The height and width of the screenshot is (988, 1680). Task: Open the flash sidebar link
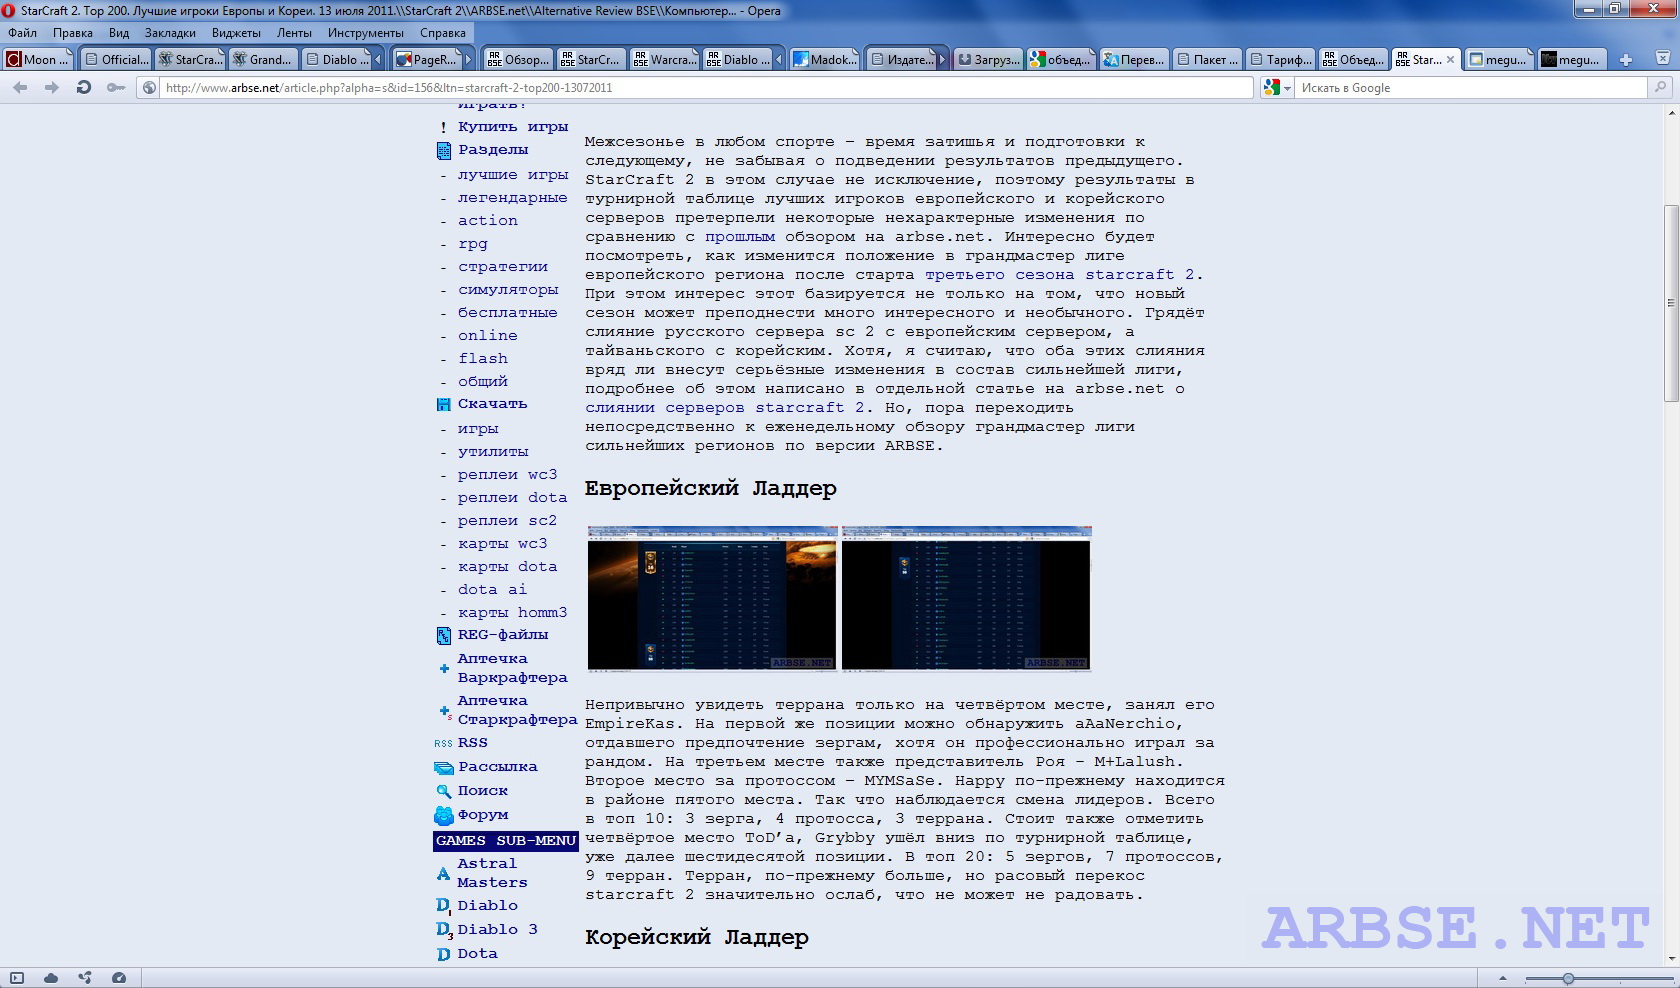click(x=483, y=359)
